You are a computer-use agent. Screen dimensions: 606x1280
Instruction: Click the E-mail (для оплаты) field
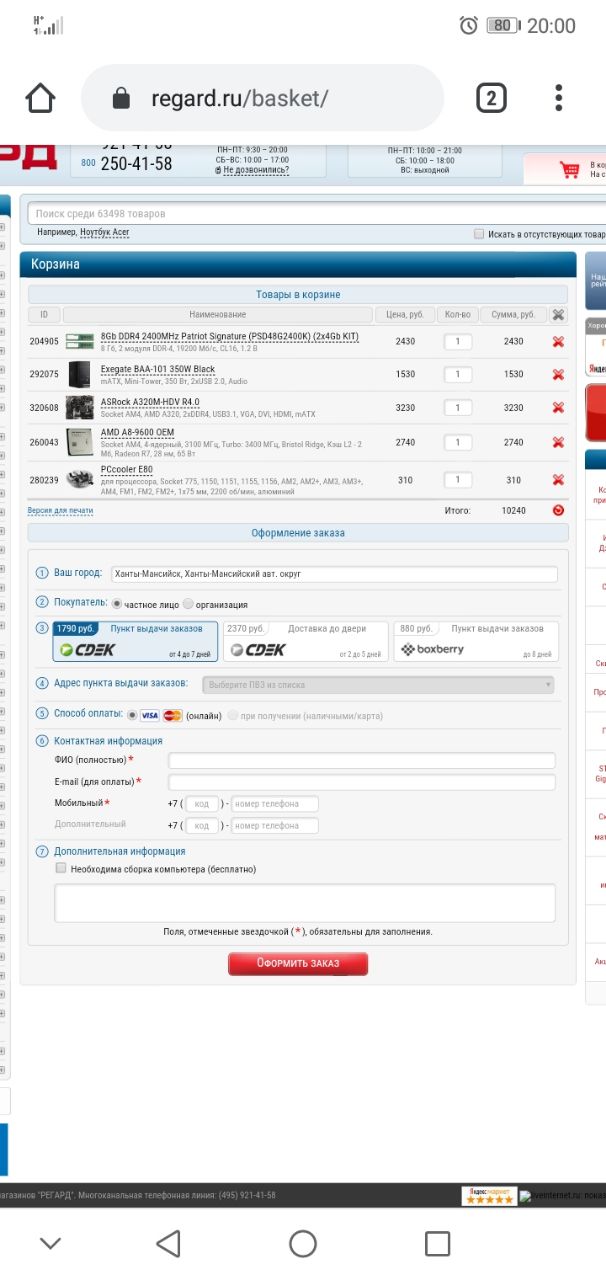pos(362,782)
